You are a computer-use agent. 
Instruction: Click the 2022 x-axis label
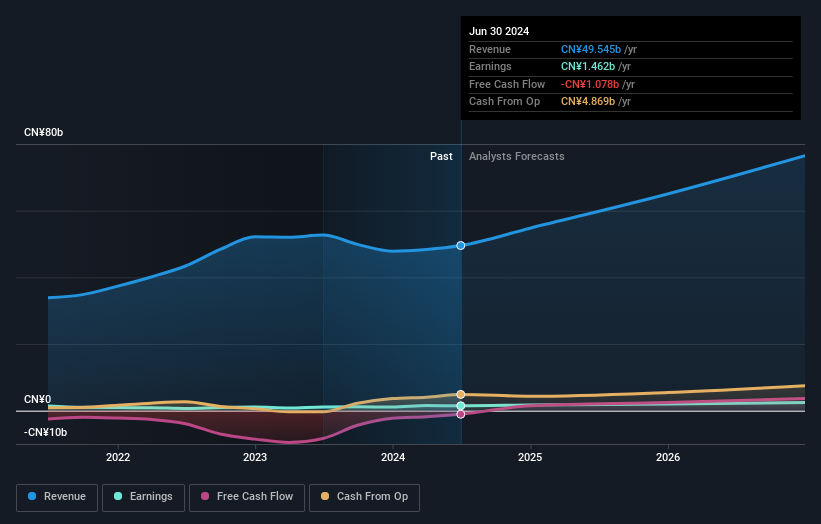tap(118, 457)
